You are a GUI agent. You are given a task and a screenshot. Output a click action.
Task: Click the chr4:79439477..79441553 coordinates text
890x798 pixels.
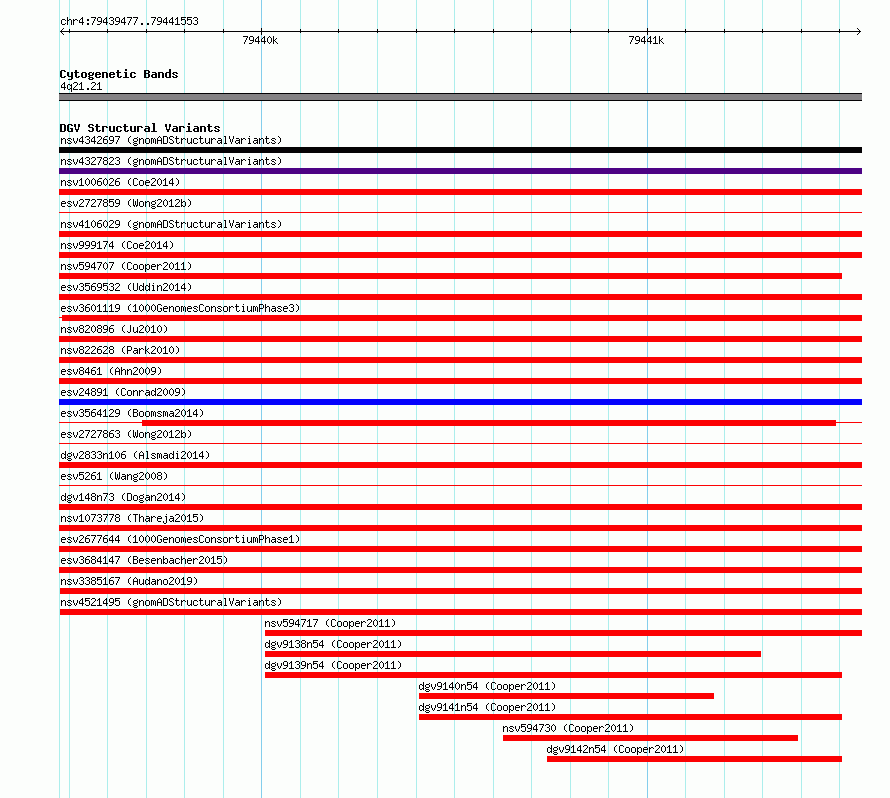pos(129,21)
